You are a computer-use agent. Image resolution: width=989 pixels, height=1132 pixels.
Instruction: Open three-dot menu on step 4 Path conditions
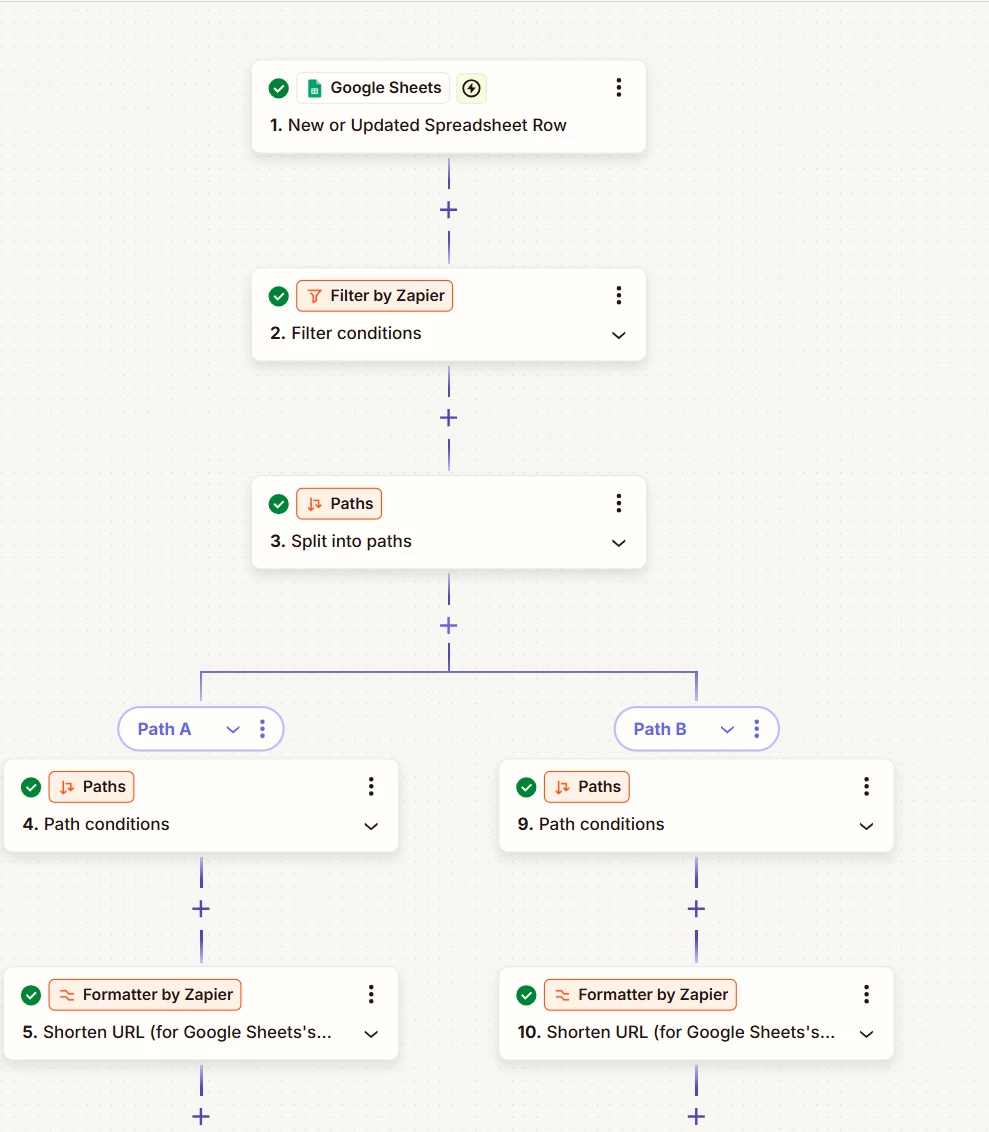(x=371, y=786)
